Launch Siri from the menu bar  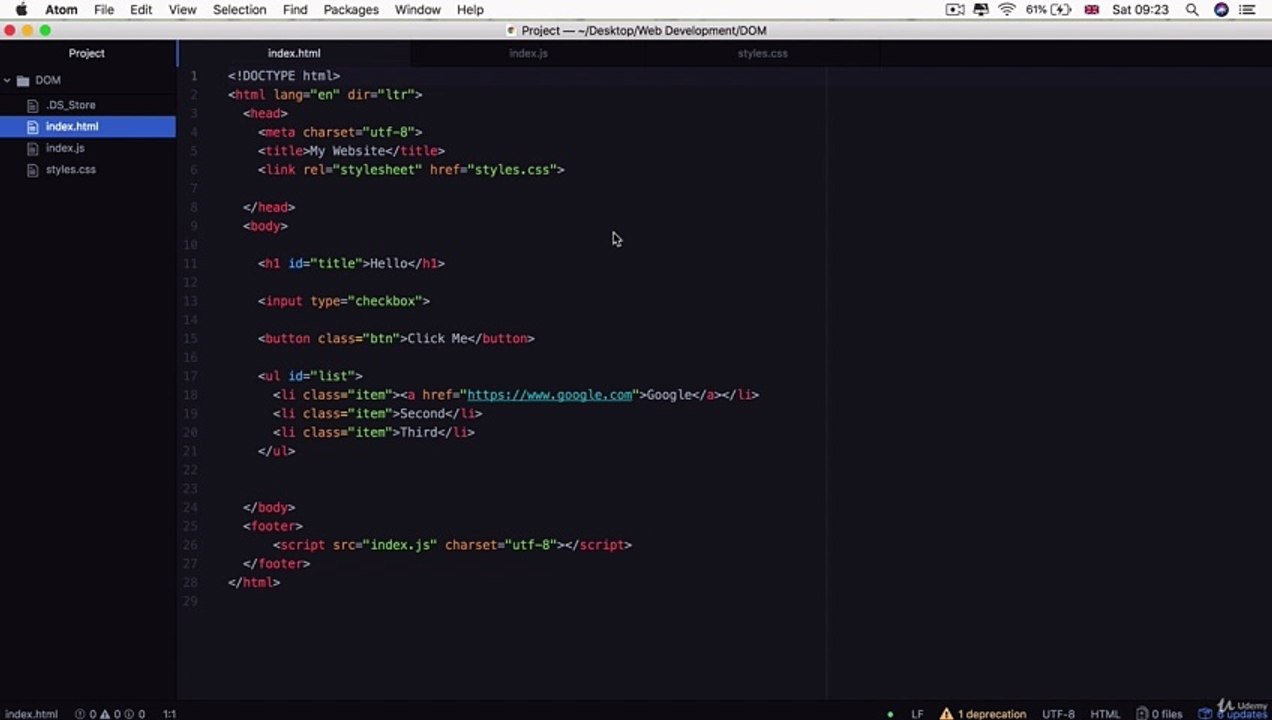(1221, 10)
